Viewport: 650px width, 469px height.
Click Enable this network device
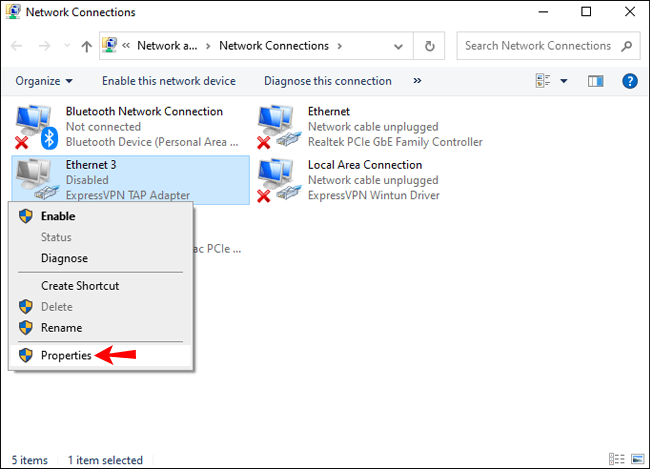169,81
